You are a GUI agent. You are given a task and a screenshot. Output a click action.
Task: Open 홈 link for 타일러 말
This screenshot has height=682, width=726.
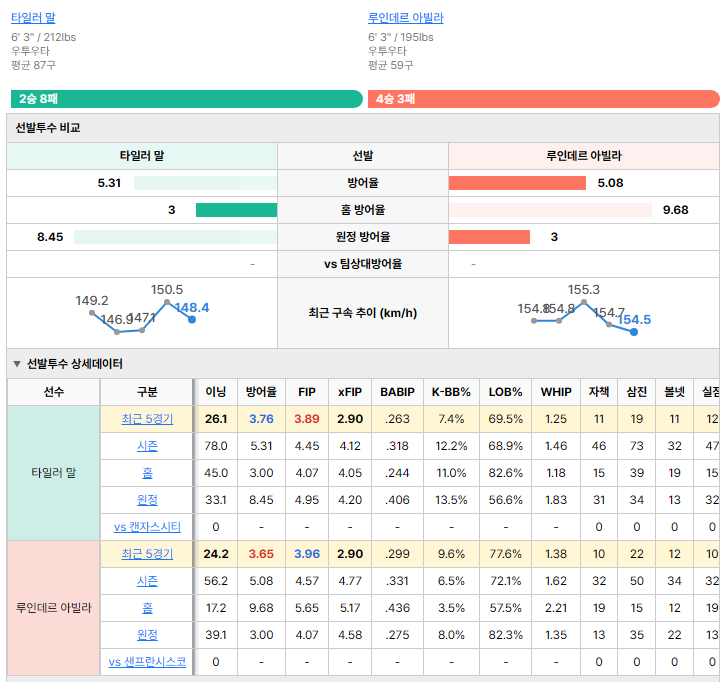(147, 473)
